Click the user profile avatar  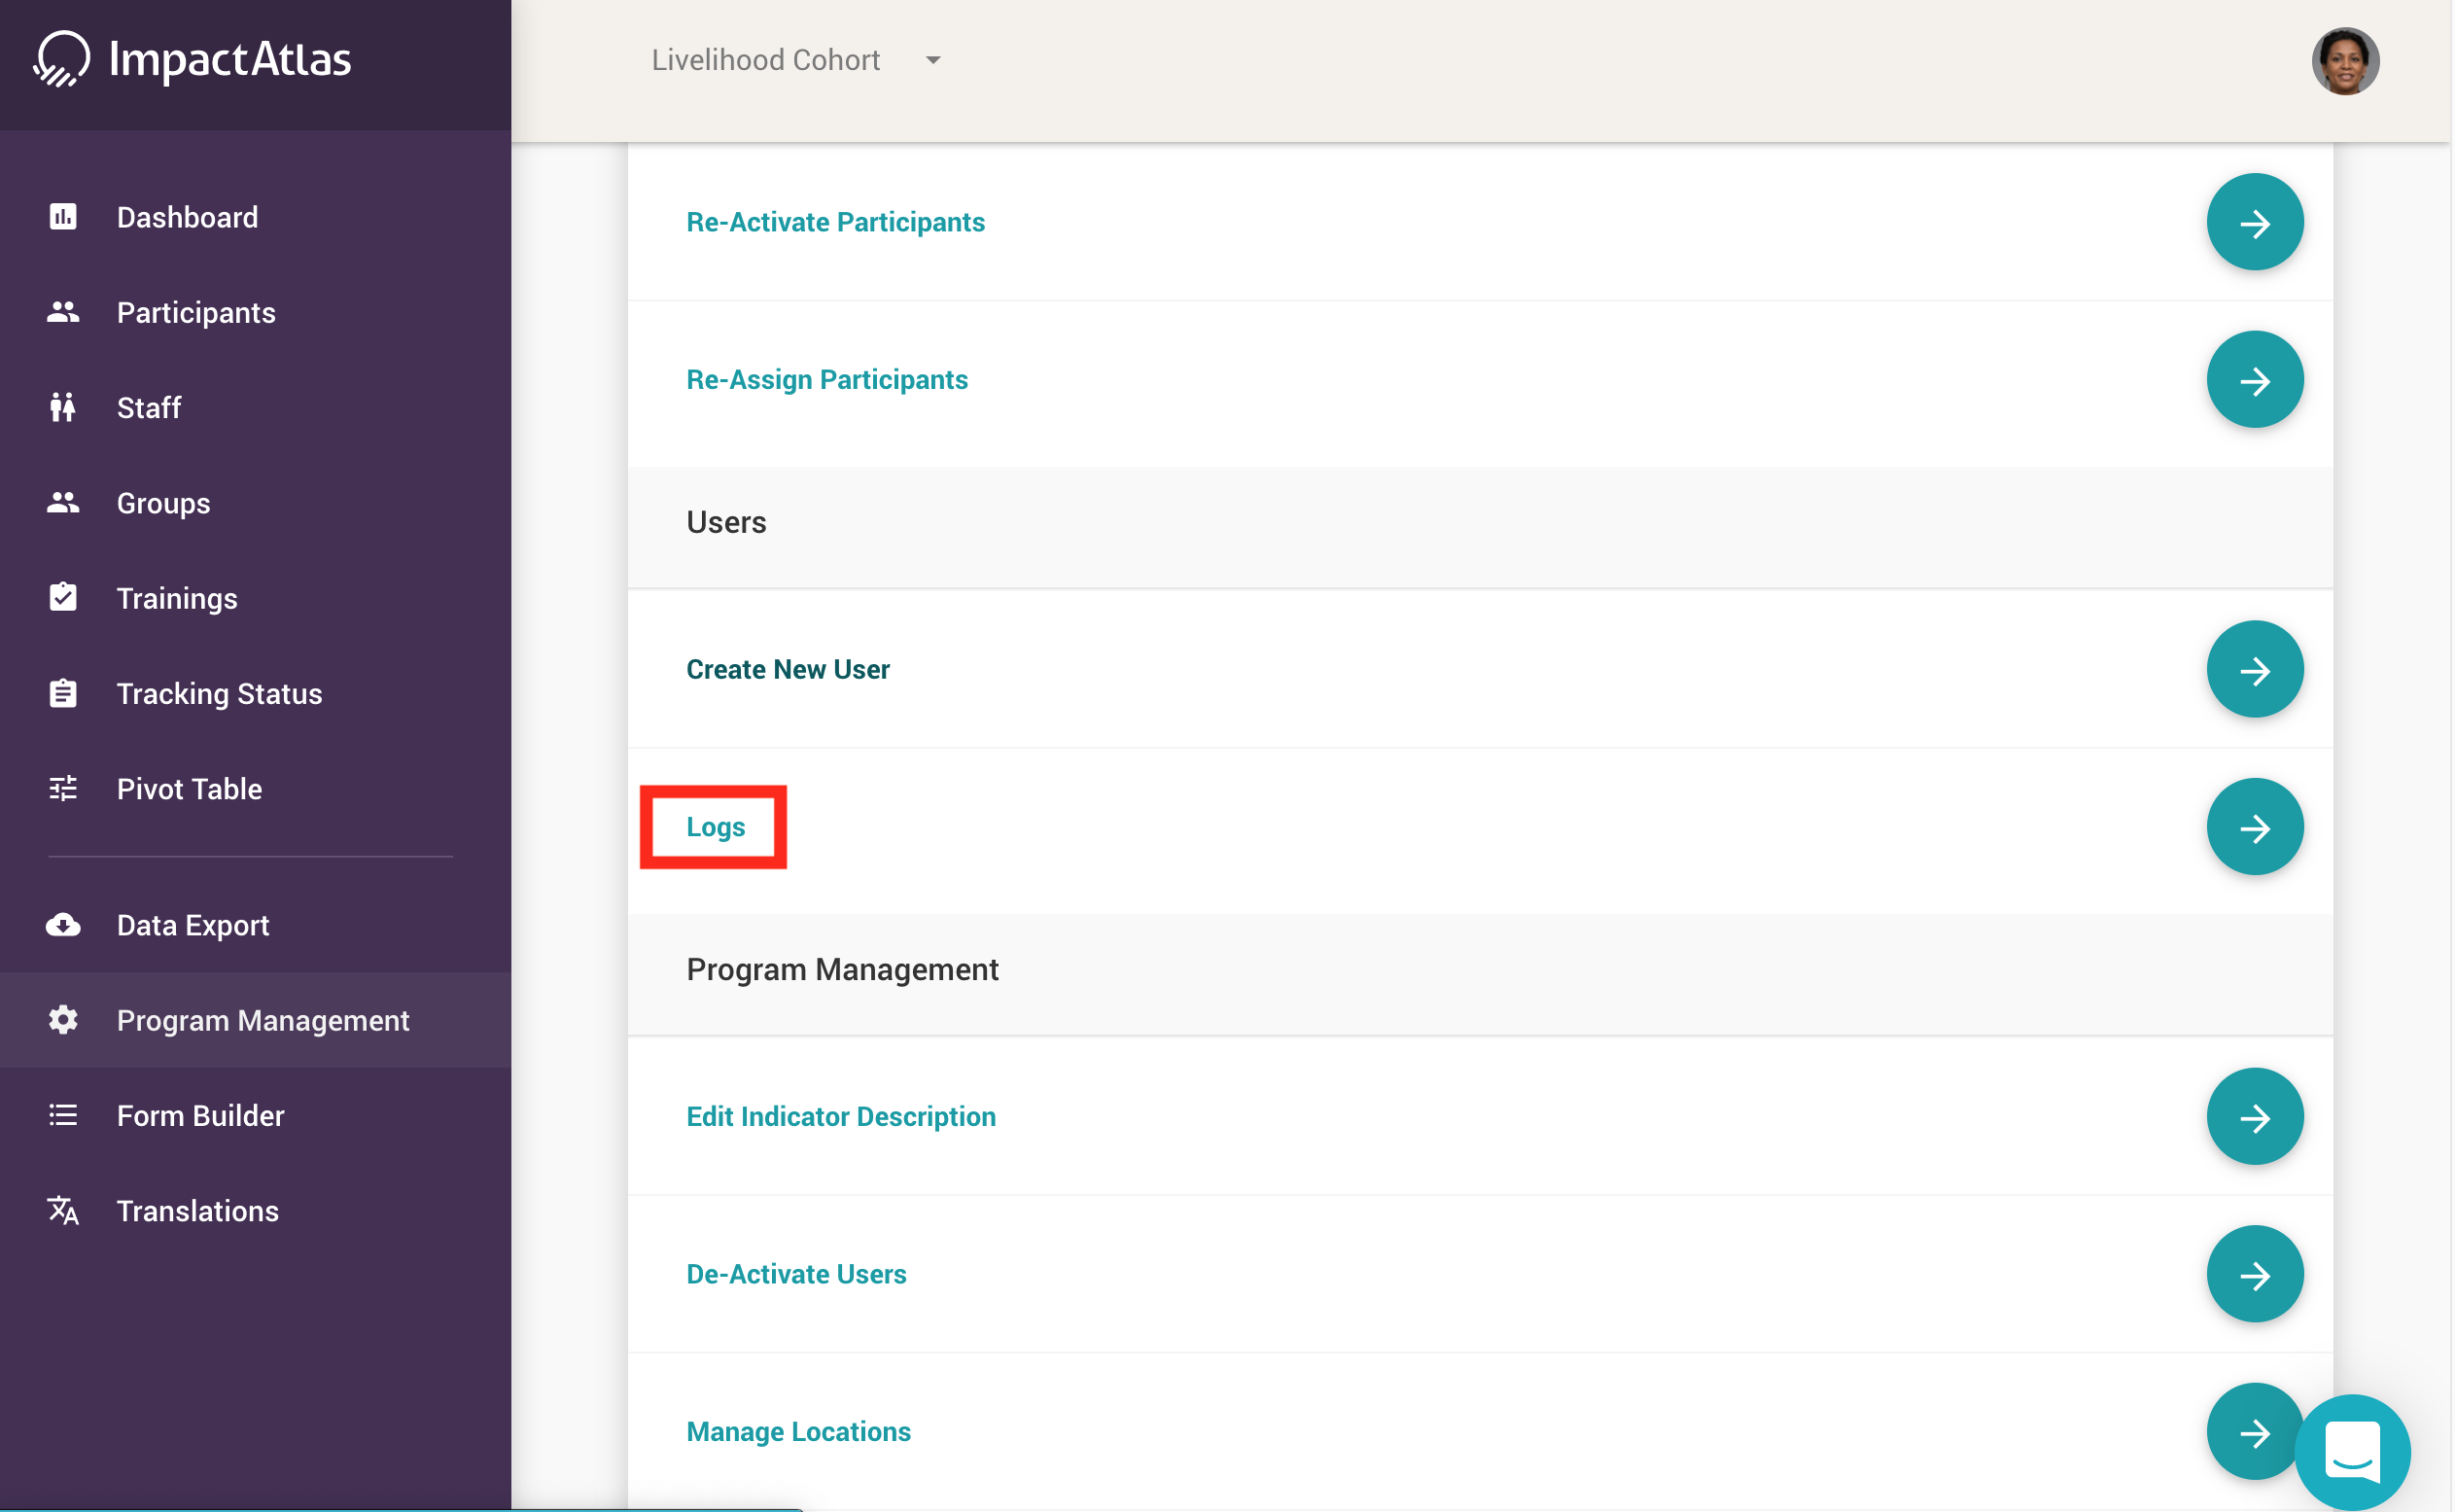(2345, 61)
